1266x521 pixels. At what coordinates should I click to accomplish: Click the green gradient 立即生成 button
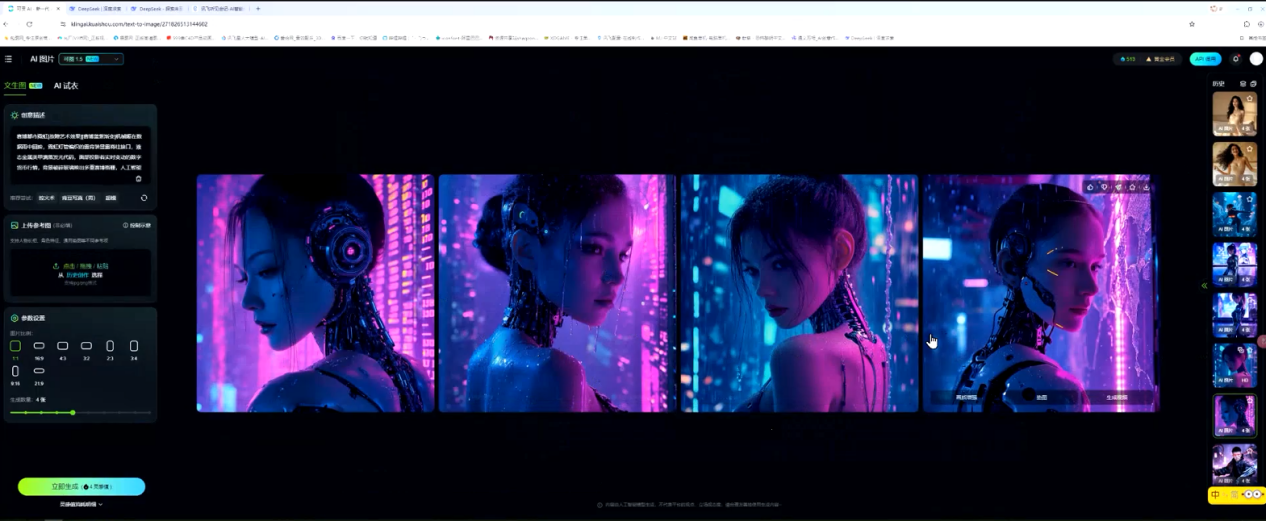click(x=81, y=487)
